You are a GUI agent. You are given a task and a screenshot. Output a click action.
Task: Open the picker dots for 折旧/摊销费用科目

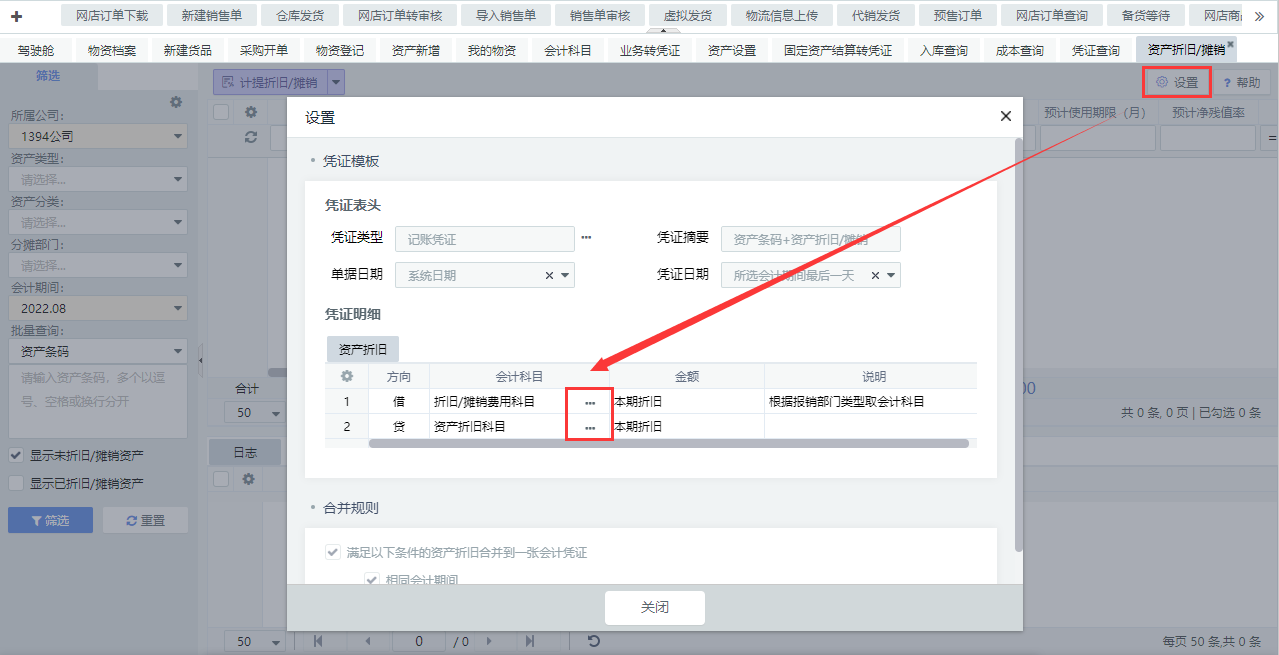point(590,402)
